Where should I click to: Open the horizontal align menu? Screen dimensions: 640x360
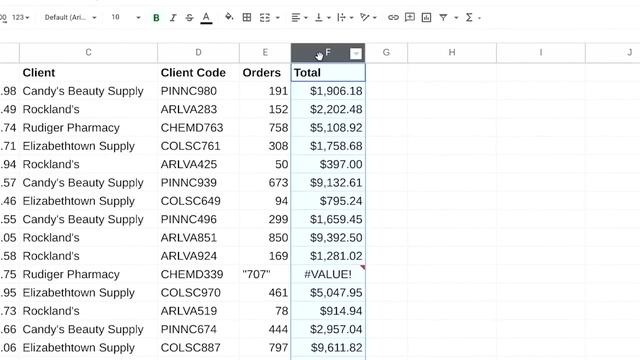tap(299, 18)
